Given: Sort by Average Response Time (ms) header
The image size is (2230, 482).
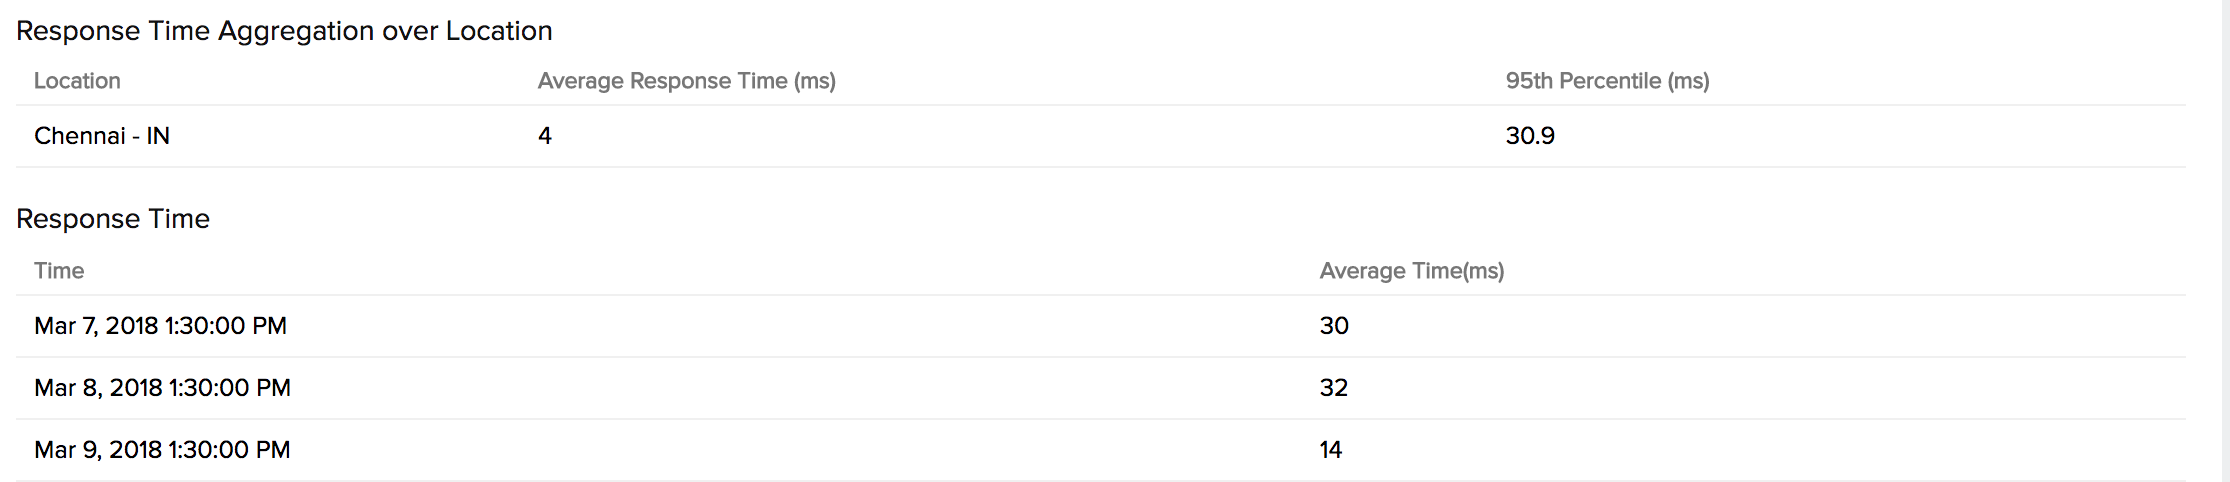Looking at the screenshot, I should point(686,81).
